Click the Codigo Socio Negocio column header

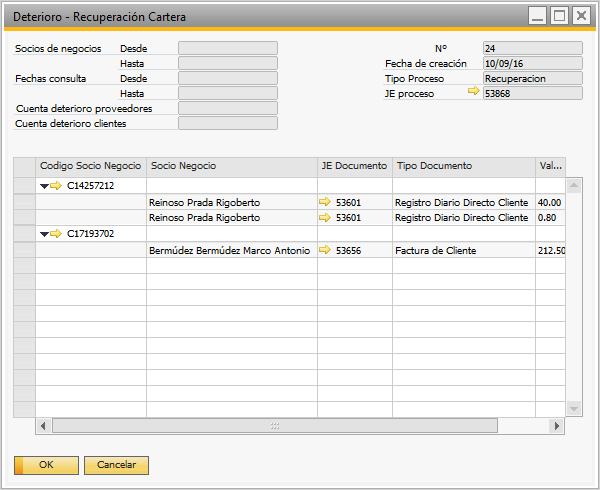[x=90, y=166]
